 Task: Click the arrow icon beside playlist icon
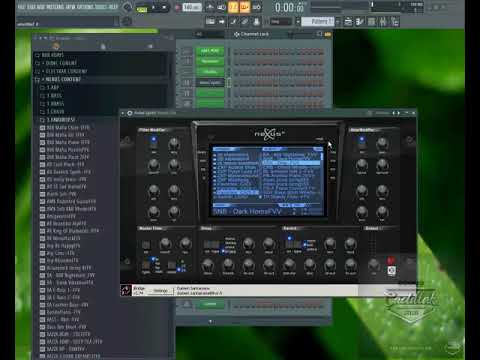point(222,22)
